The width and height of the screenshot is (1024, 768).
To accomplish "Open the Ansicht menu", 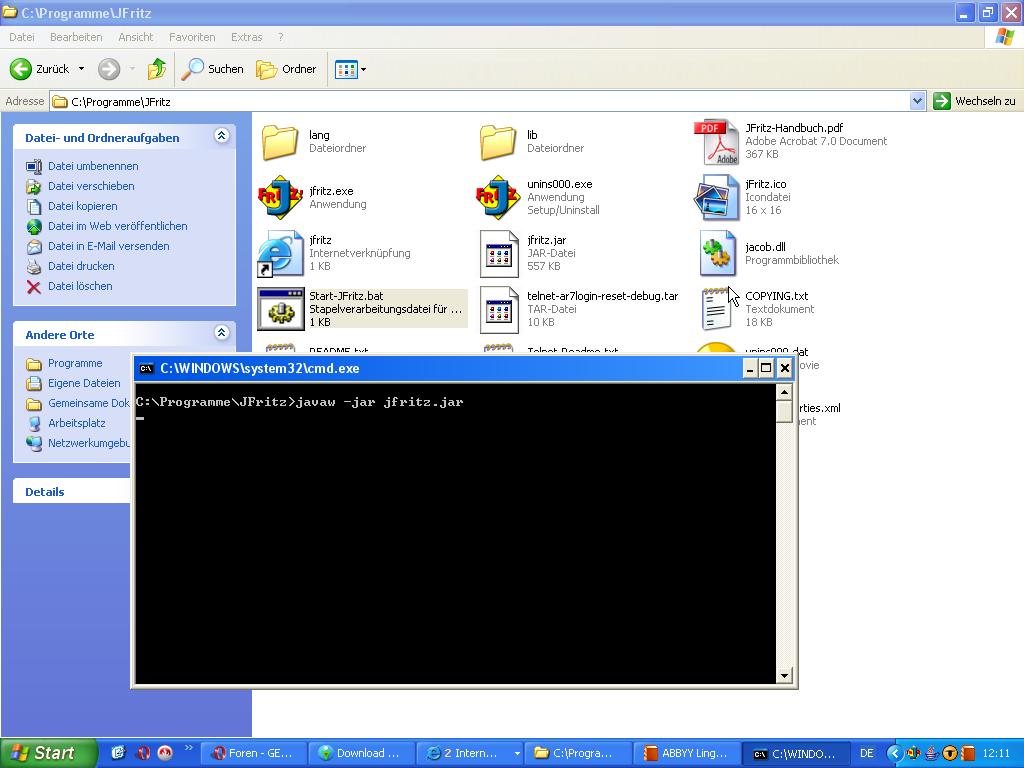I will [135, 37].
